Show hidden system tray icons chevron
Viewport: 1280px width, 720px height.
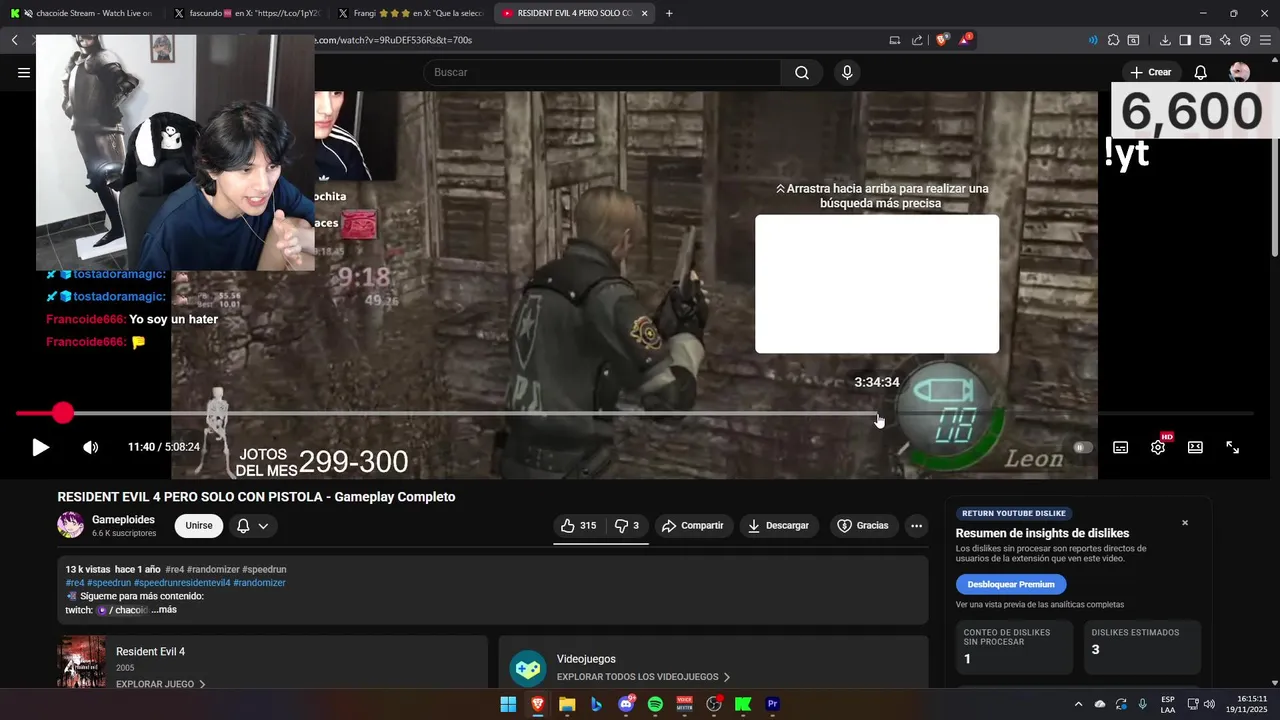tap(1078, 704)
